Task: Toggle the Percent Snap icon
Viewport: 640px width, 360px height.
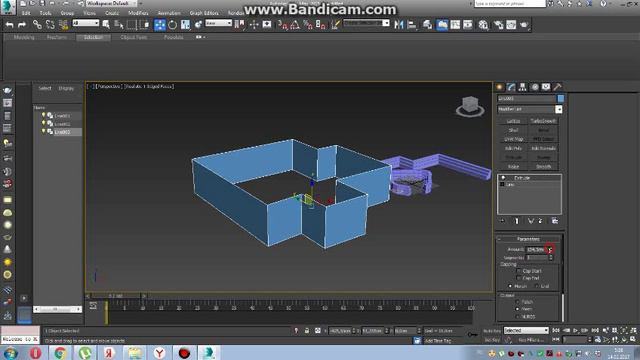Action: (308, 25)
